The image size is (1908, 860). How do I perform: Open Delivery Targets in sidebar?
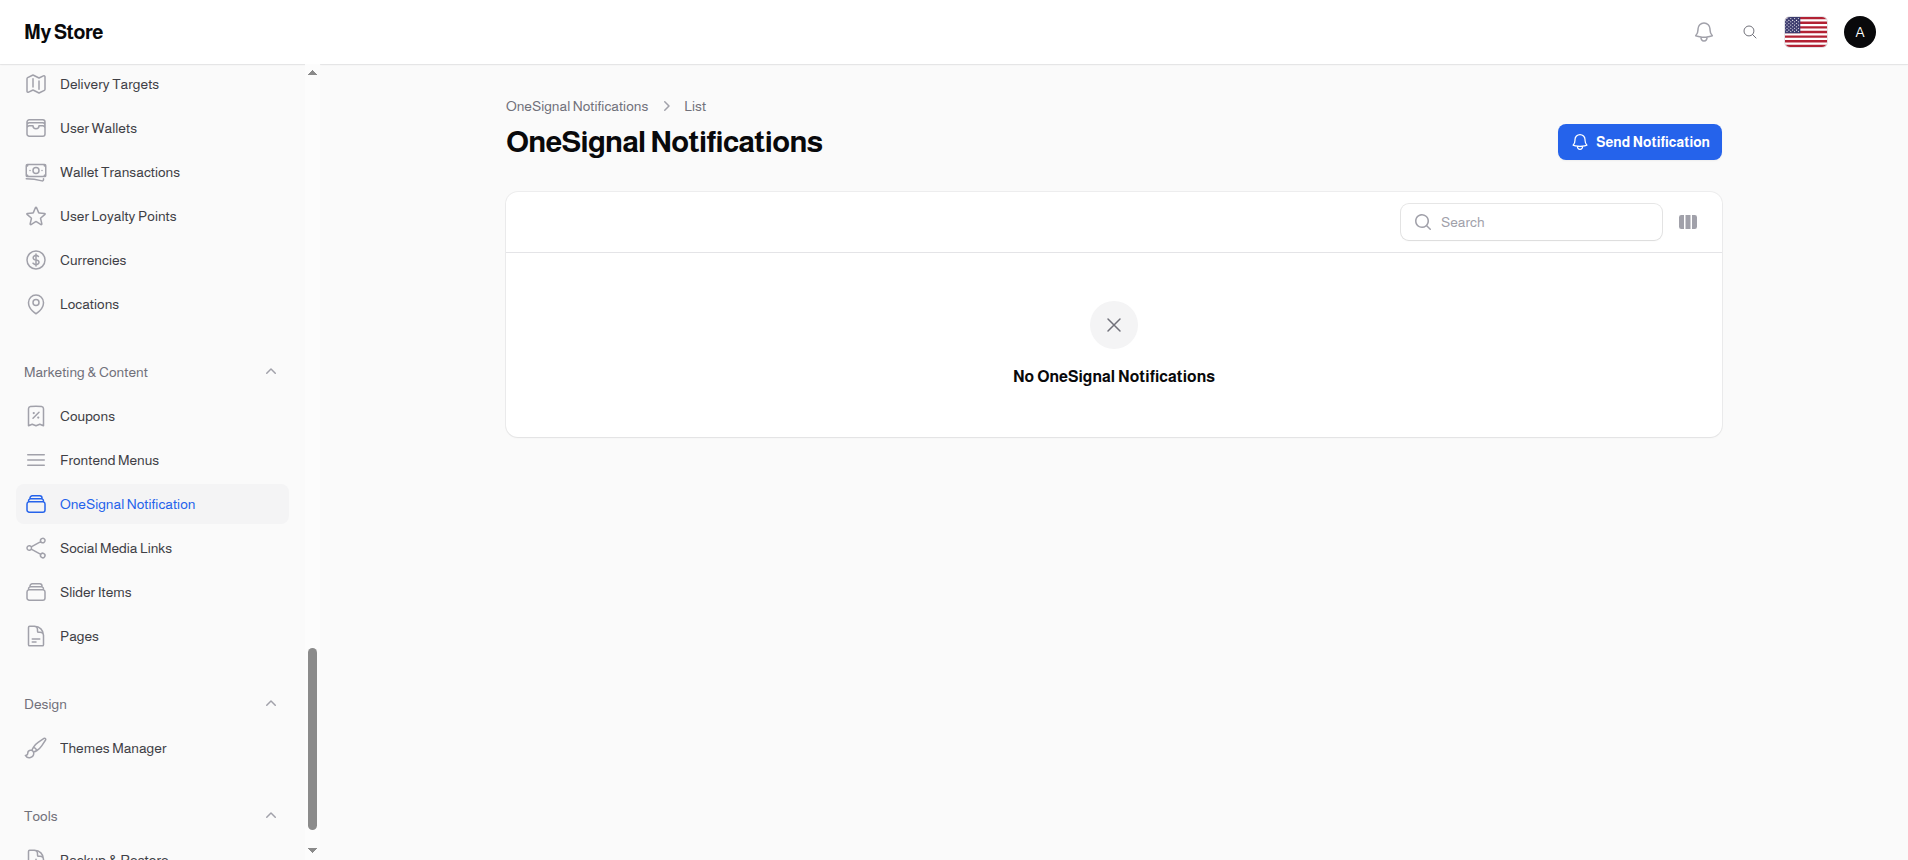[x=152, y=84]
